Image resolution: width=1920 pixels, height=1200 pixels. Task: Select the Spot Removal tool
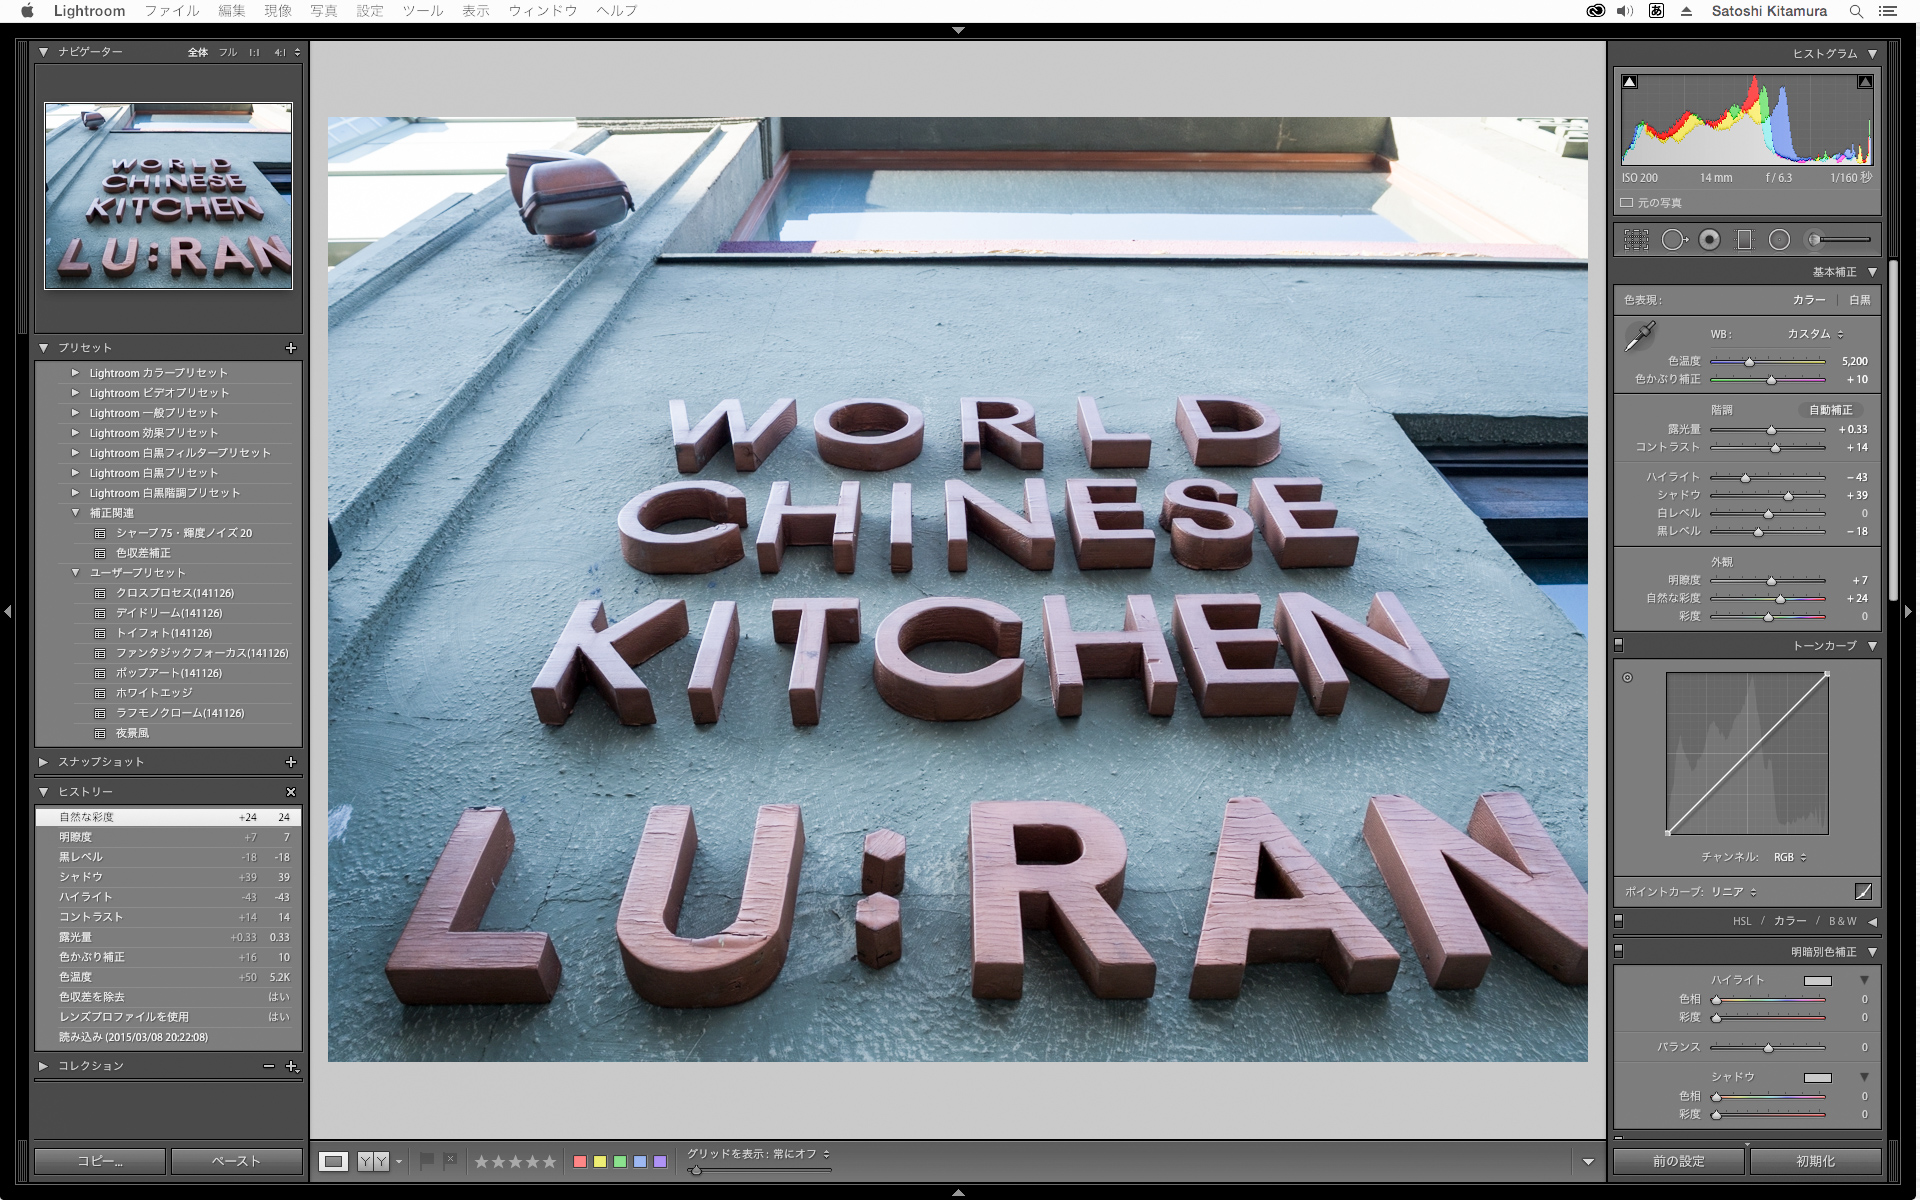tap(1673, 240)
